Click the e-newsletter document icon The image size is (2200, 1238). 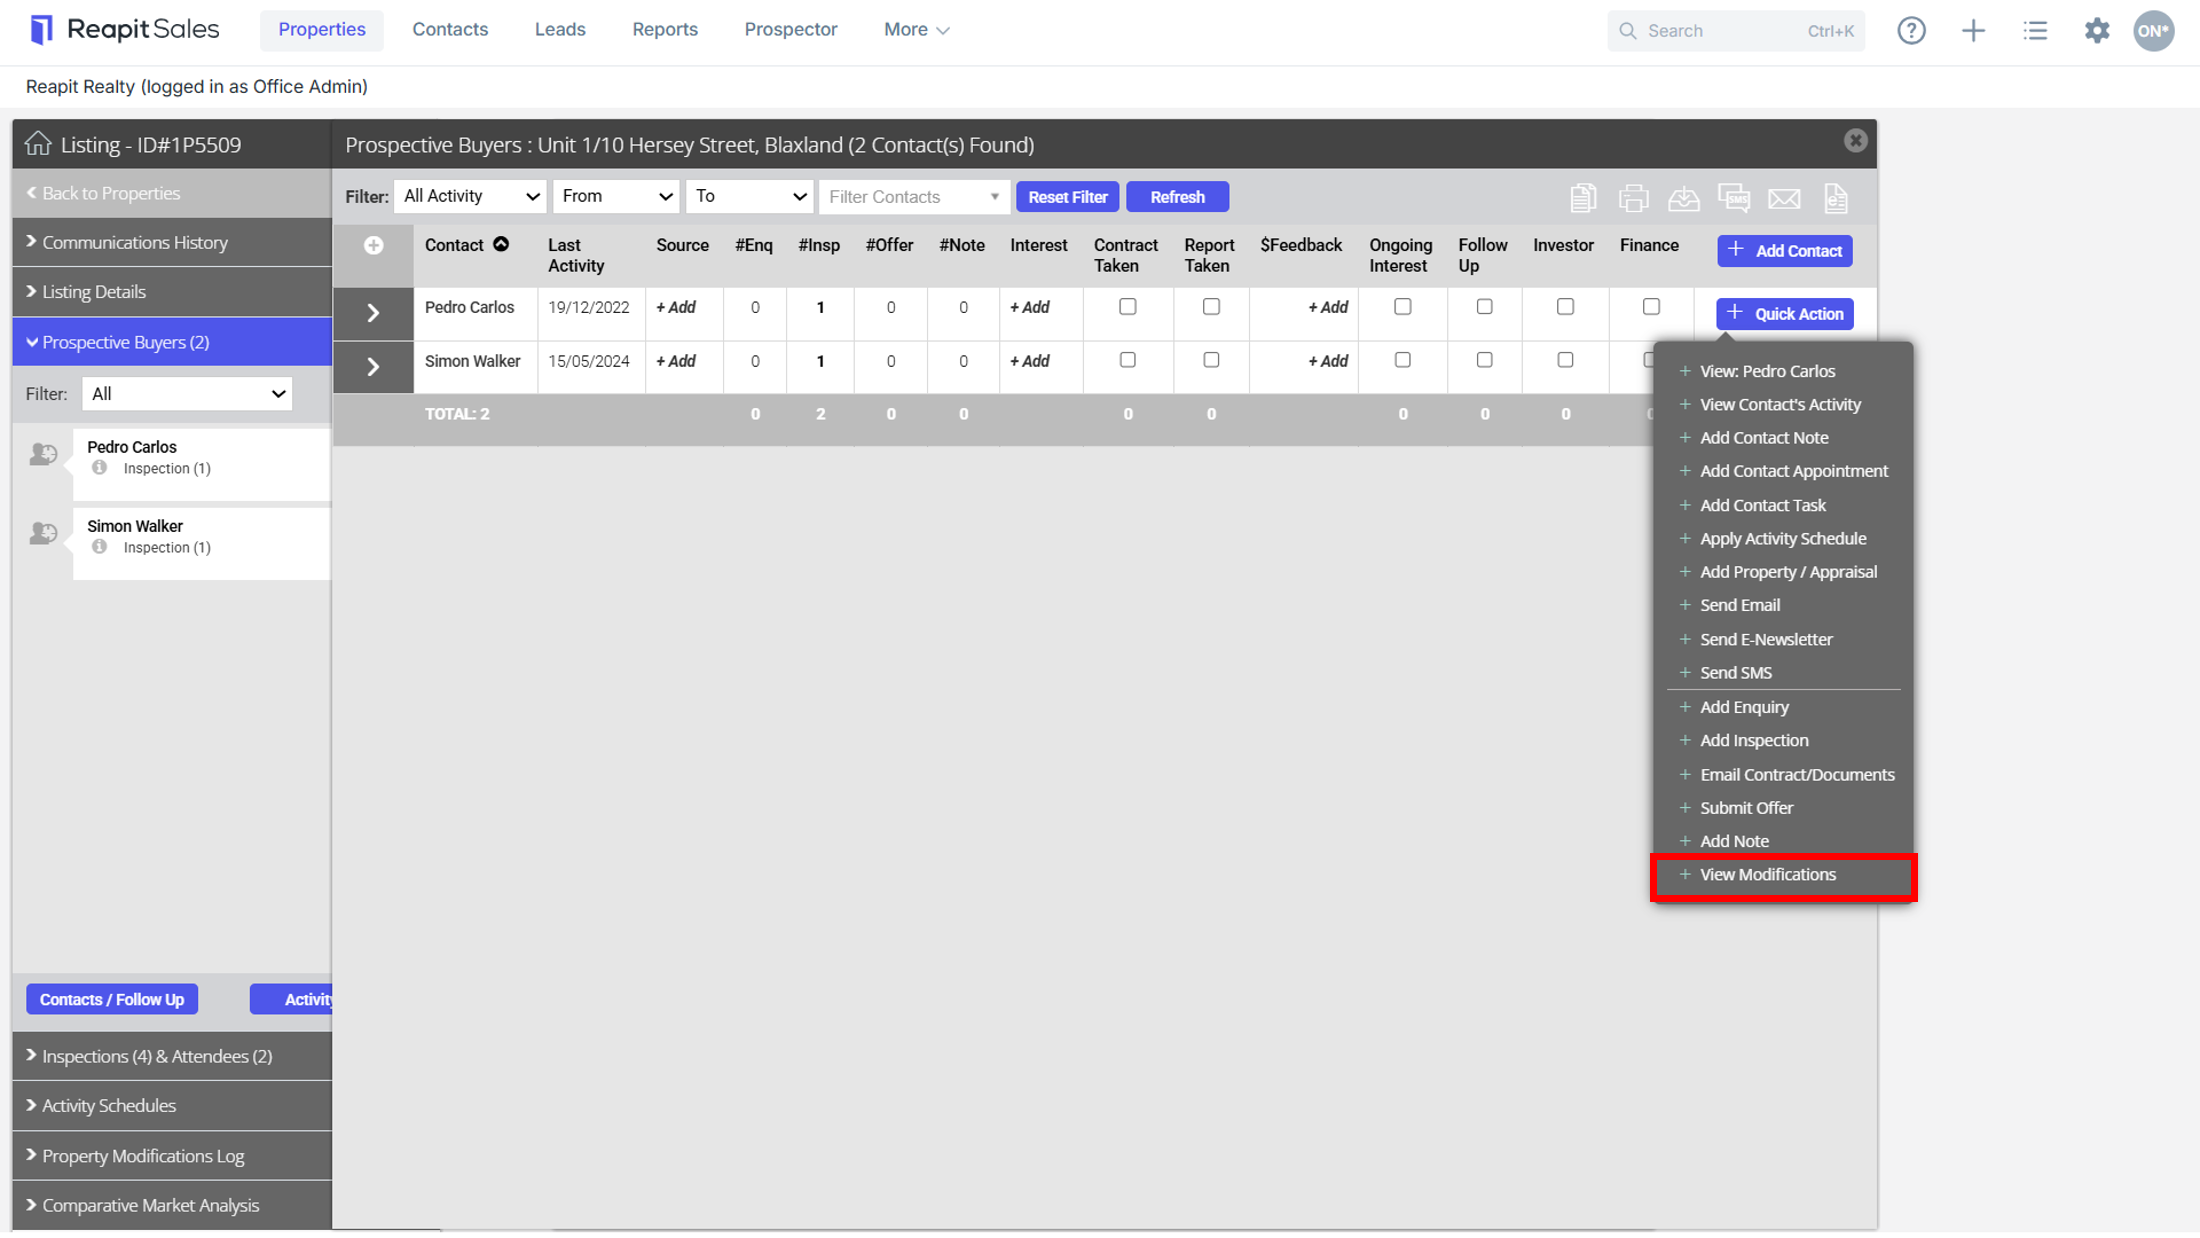click(1836, 198)
